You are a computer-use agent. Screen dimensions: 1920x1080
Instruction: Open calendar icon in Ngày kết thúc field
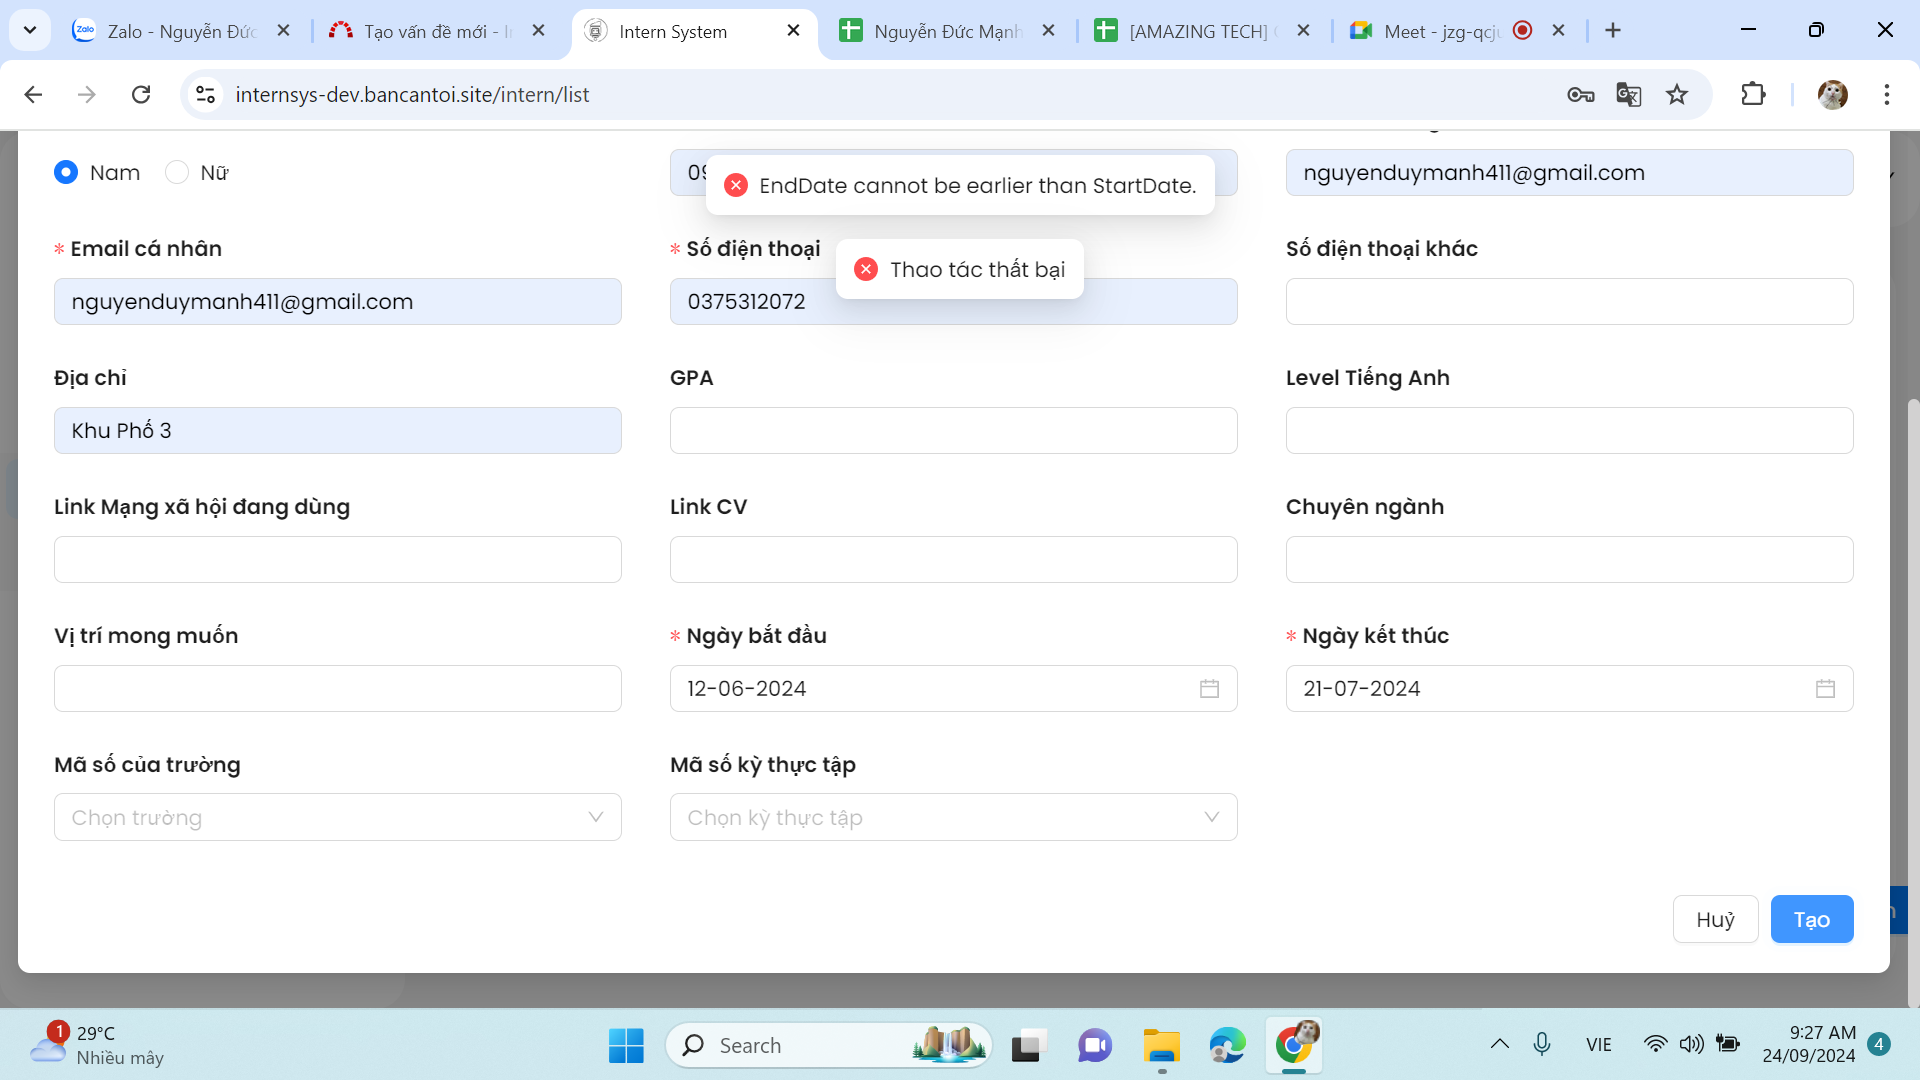[x=1825, y=689]
